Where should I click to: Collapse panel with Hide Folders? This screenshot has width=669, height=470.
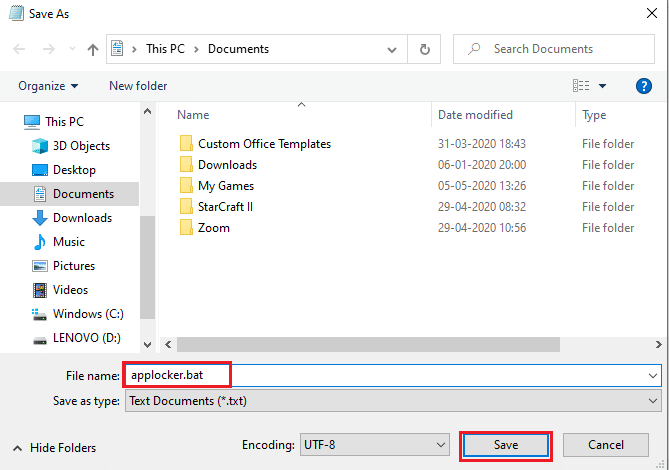click(x=55, y=448)
